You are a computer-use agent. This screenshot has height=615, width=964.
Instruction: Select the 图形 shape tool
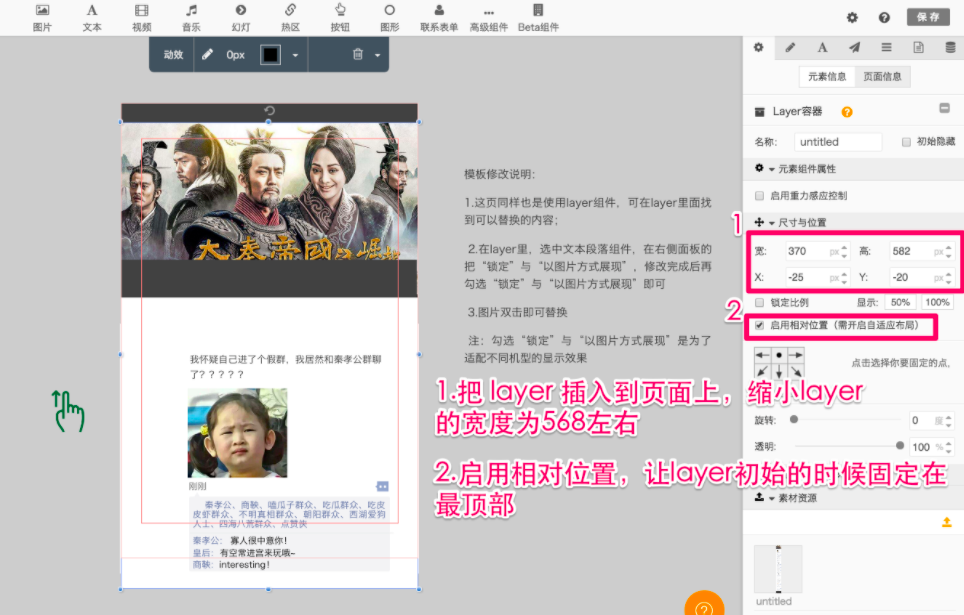pos(389,17)
